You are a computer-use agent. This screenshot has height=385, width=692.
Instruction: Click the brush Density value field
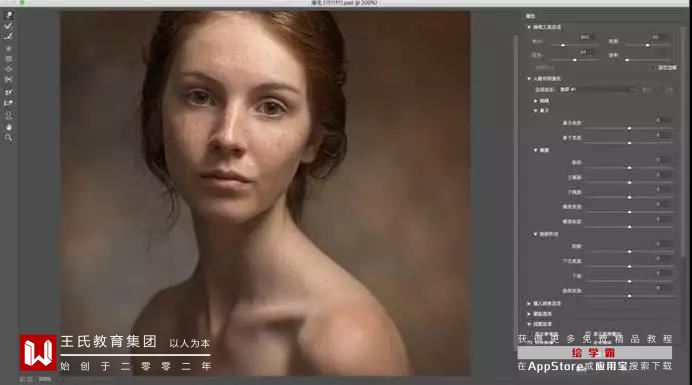pos(659,38)
